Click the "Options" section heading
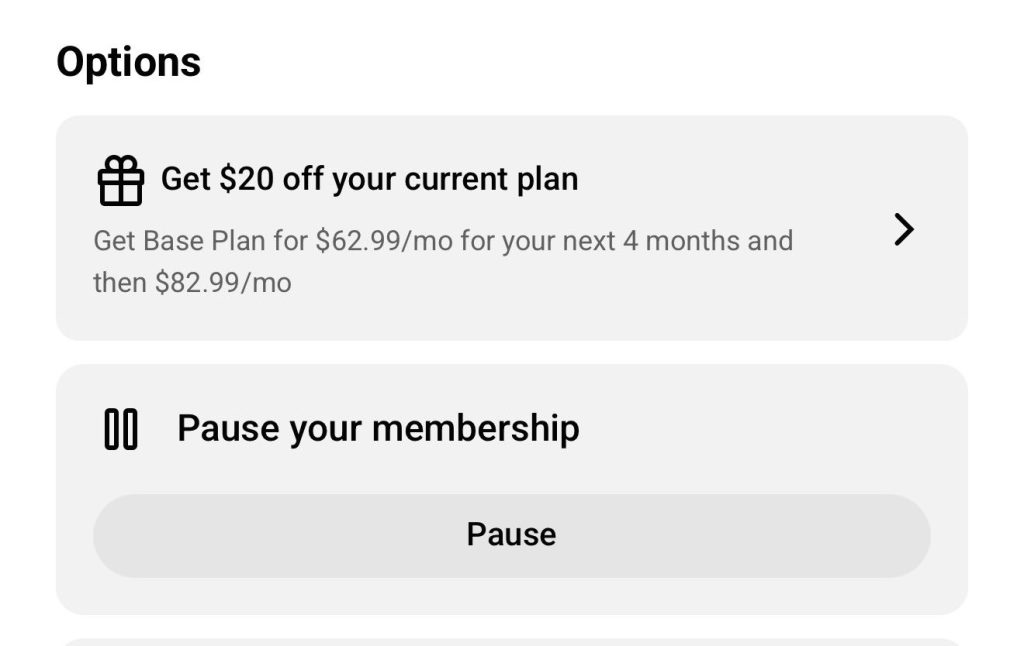1024x646 pixels. (x=128, y=62)
